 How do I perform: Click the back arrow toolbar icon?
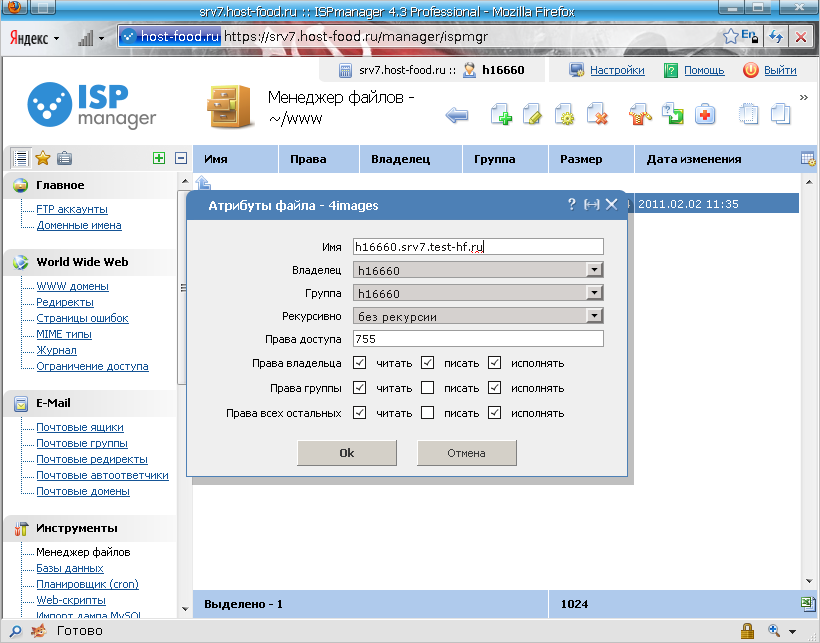coord(457,114)
